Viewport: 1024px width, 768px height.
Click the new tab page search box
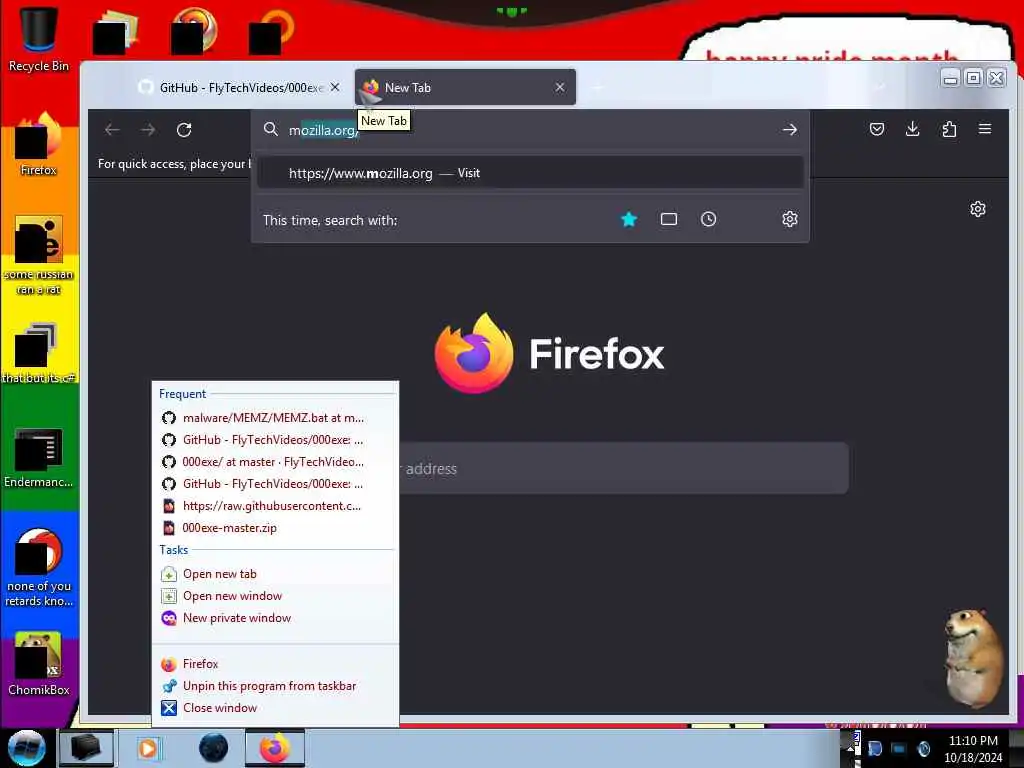click(624, 468)
